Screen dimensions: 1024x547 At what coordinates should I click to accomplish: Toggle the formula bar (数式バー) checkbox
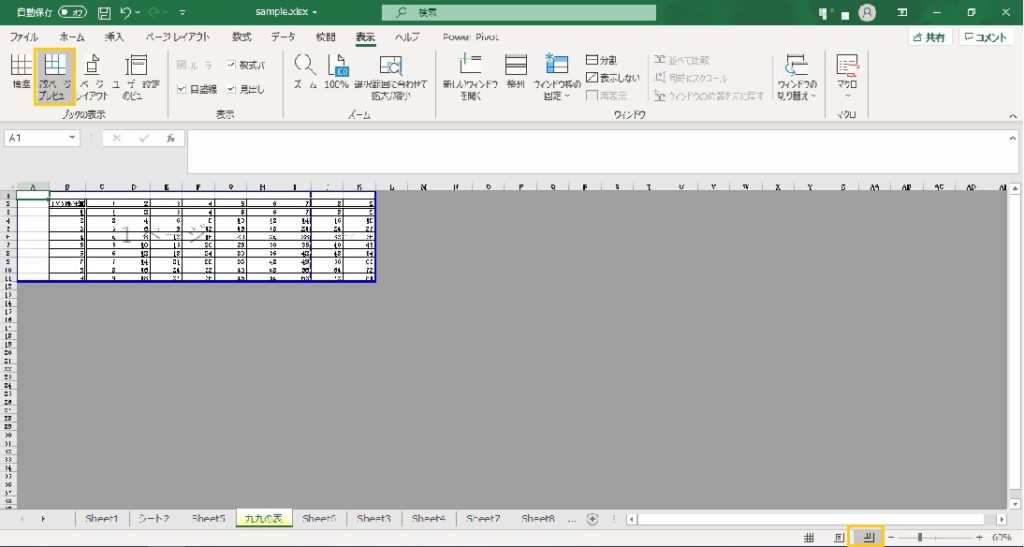(x=231, y=65)
